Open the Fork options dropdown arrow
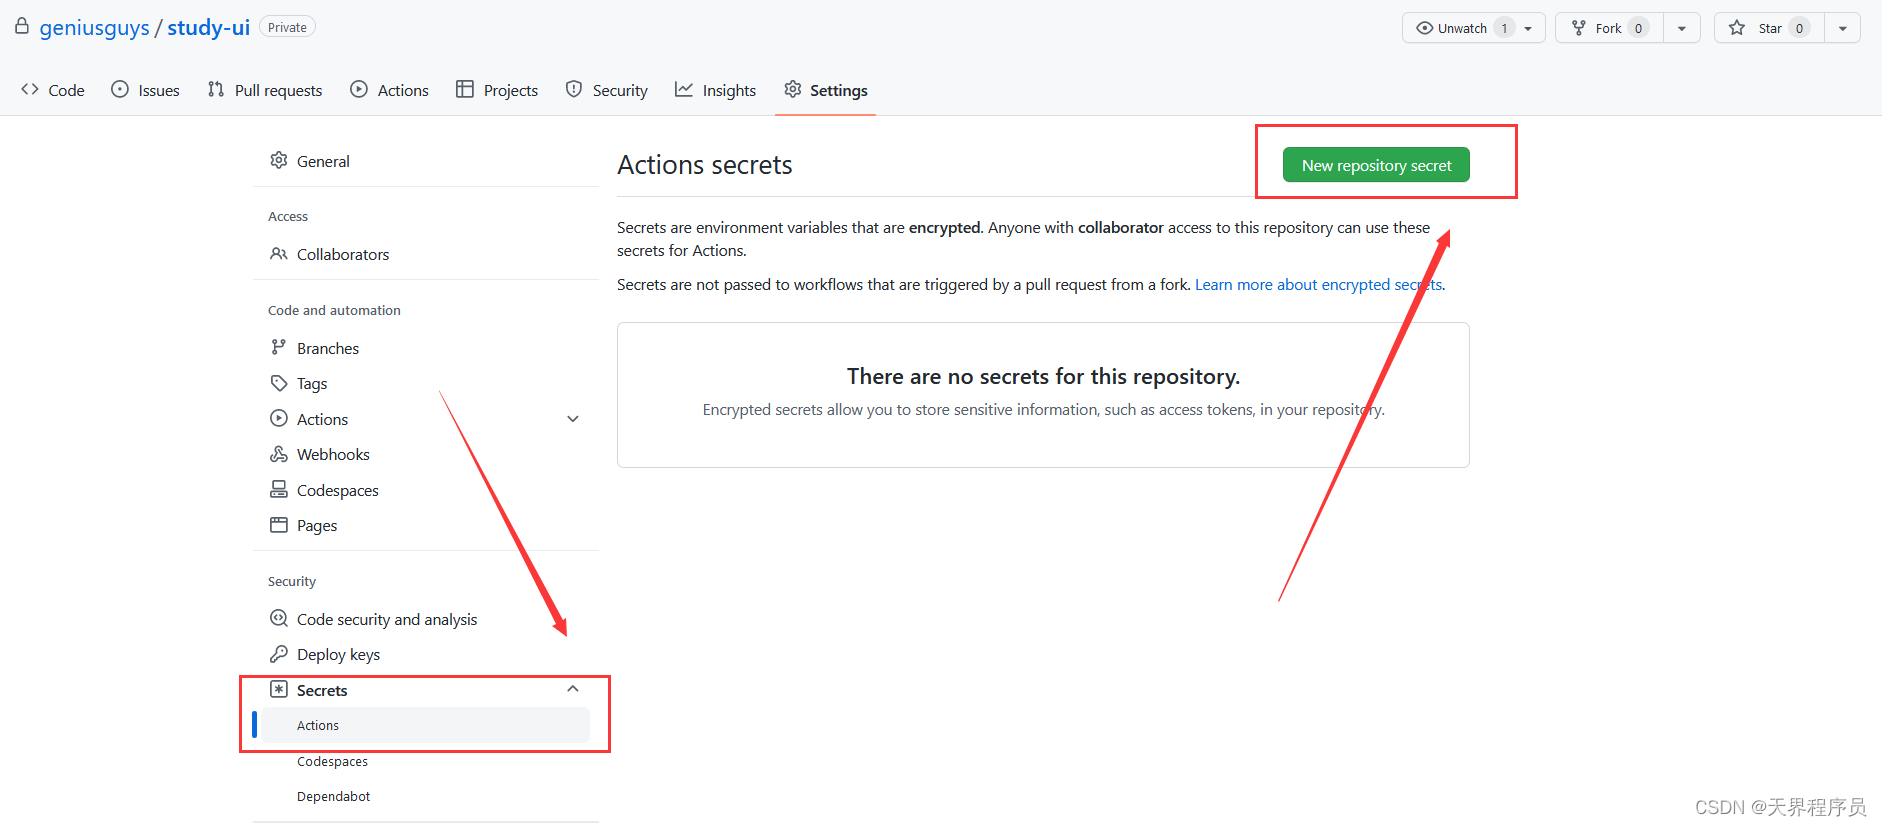 click(1682, 28)
